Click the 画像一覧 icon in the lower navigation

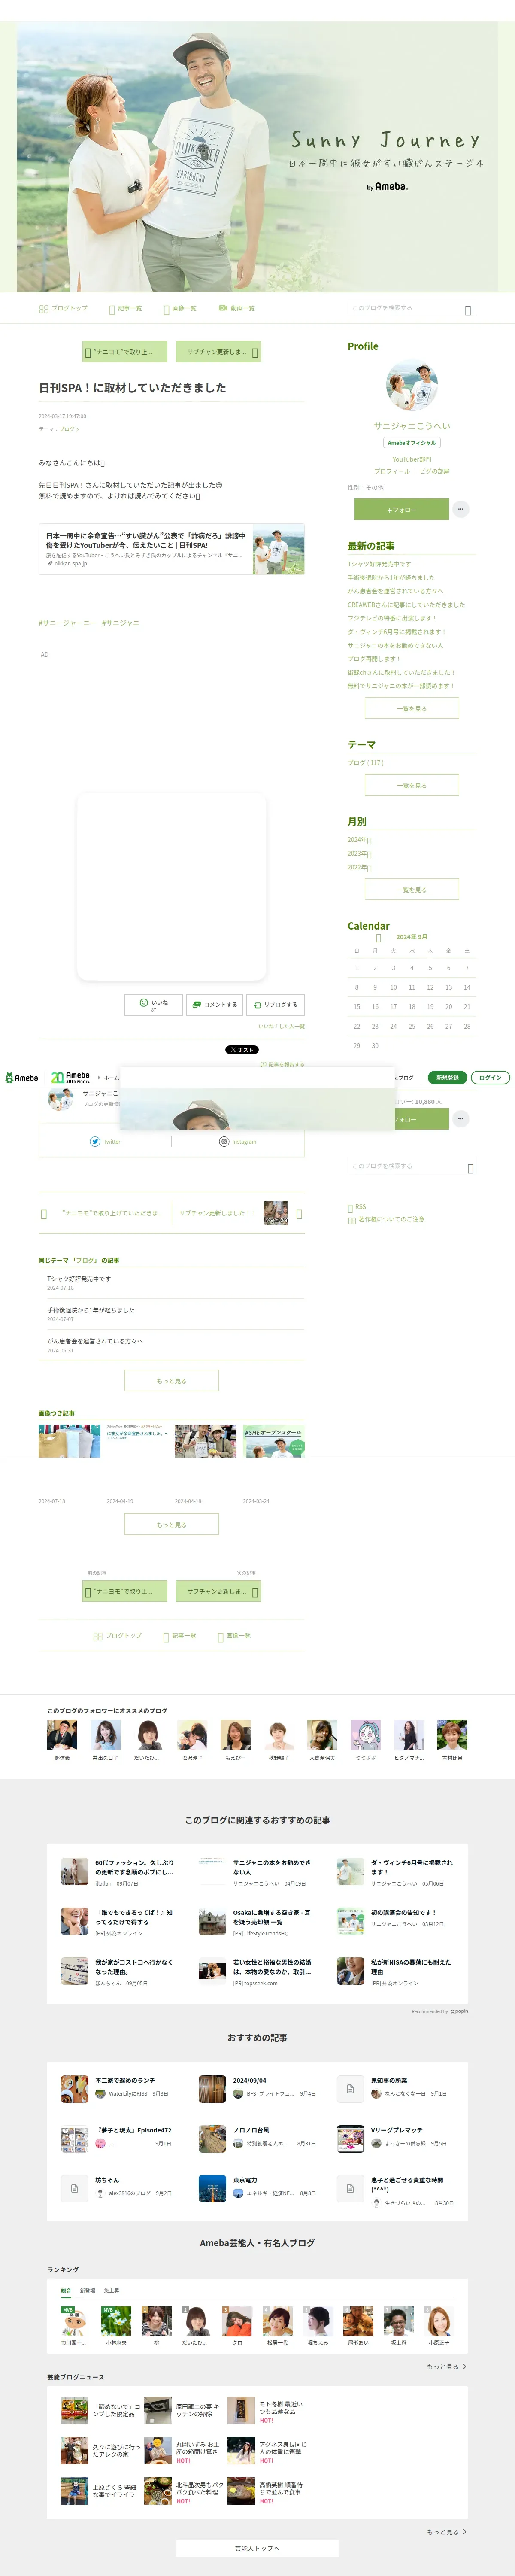coord(220,1637)
